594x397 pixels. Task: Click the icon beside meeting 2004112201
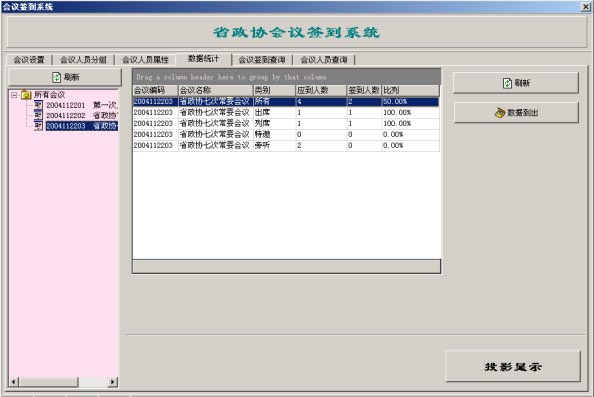click(x=38, y=105)
